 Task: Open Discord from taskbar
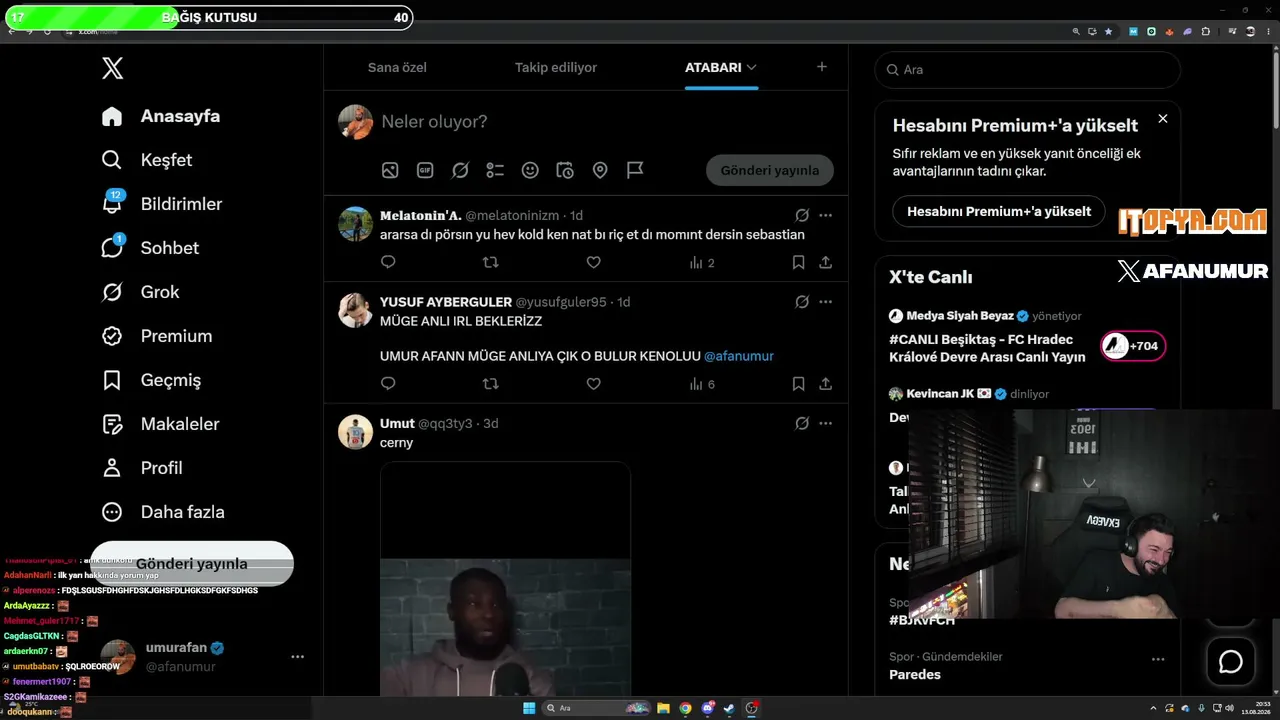708,708
